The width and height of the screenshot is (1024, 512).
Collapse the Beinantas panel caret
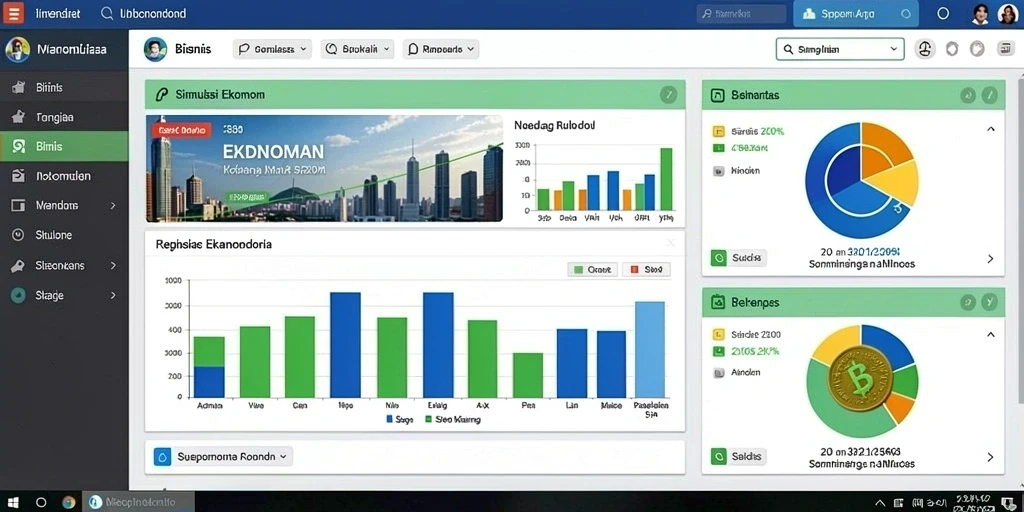tap(991, 129)
